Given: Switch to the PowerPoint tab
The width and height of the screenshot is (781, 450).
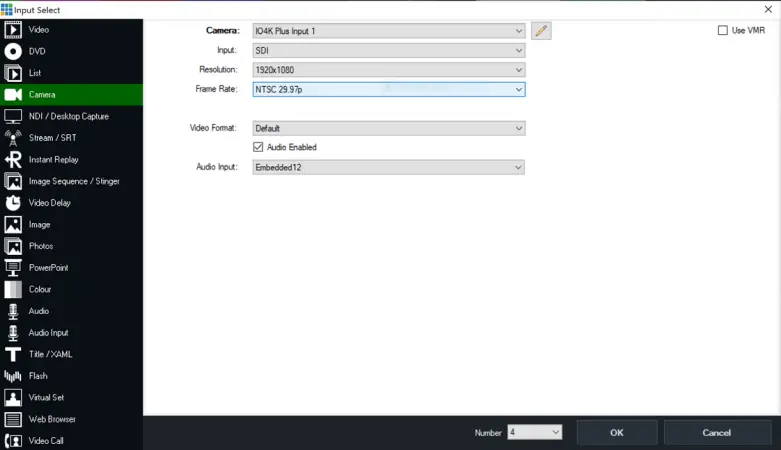Looking at the screenshot, I should [71, 268].
